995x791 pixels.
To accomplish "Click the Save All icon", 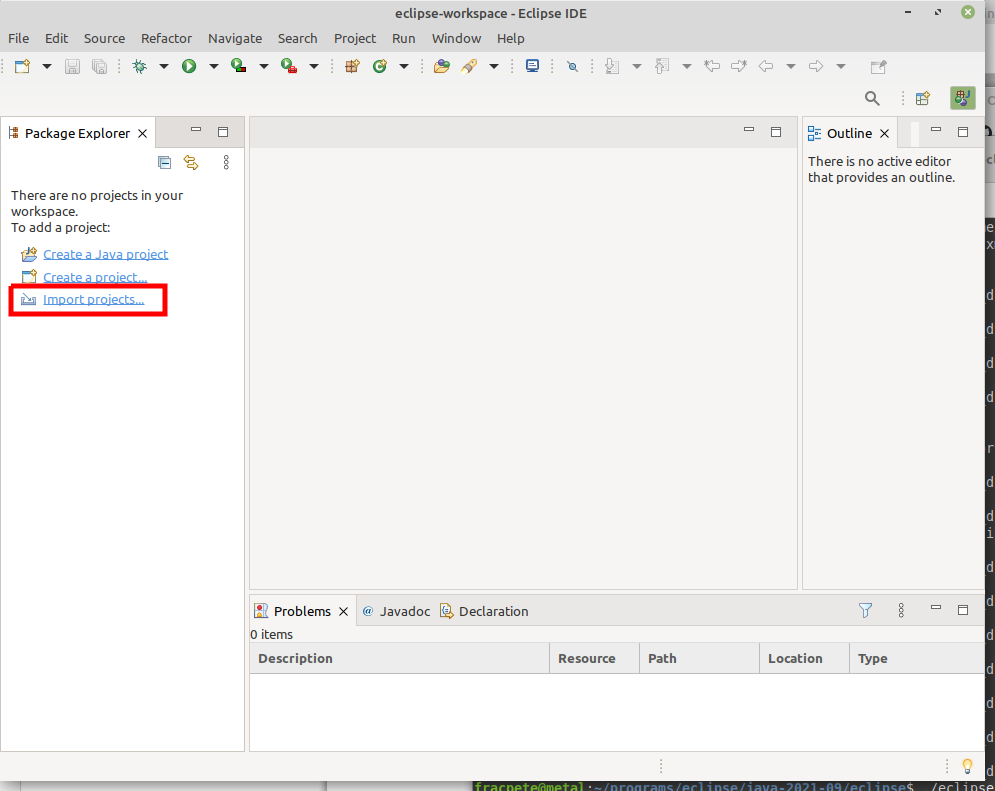I will click(x=100, y=67).
